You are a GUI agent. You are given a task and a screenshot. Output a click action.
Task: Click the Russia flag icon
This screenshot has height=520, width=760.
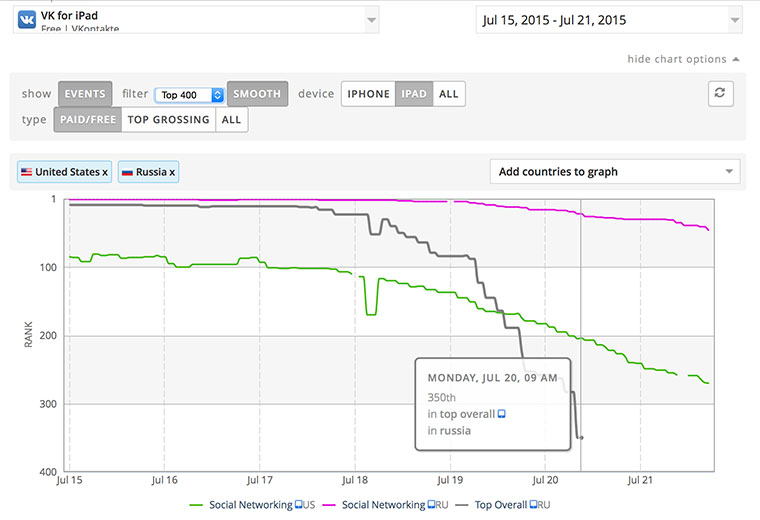127,172
